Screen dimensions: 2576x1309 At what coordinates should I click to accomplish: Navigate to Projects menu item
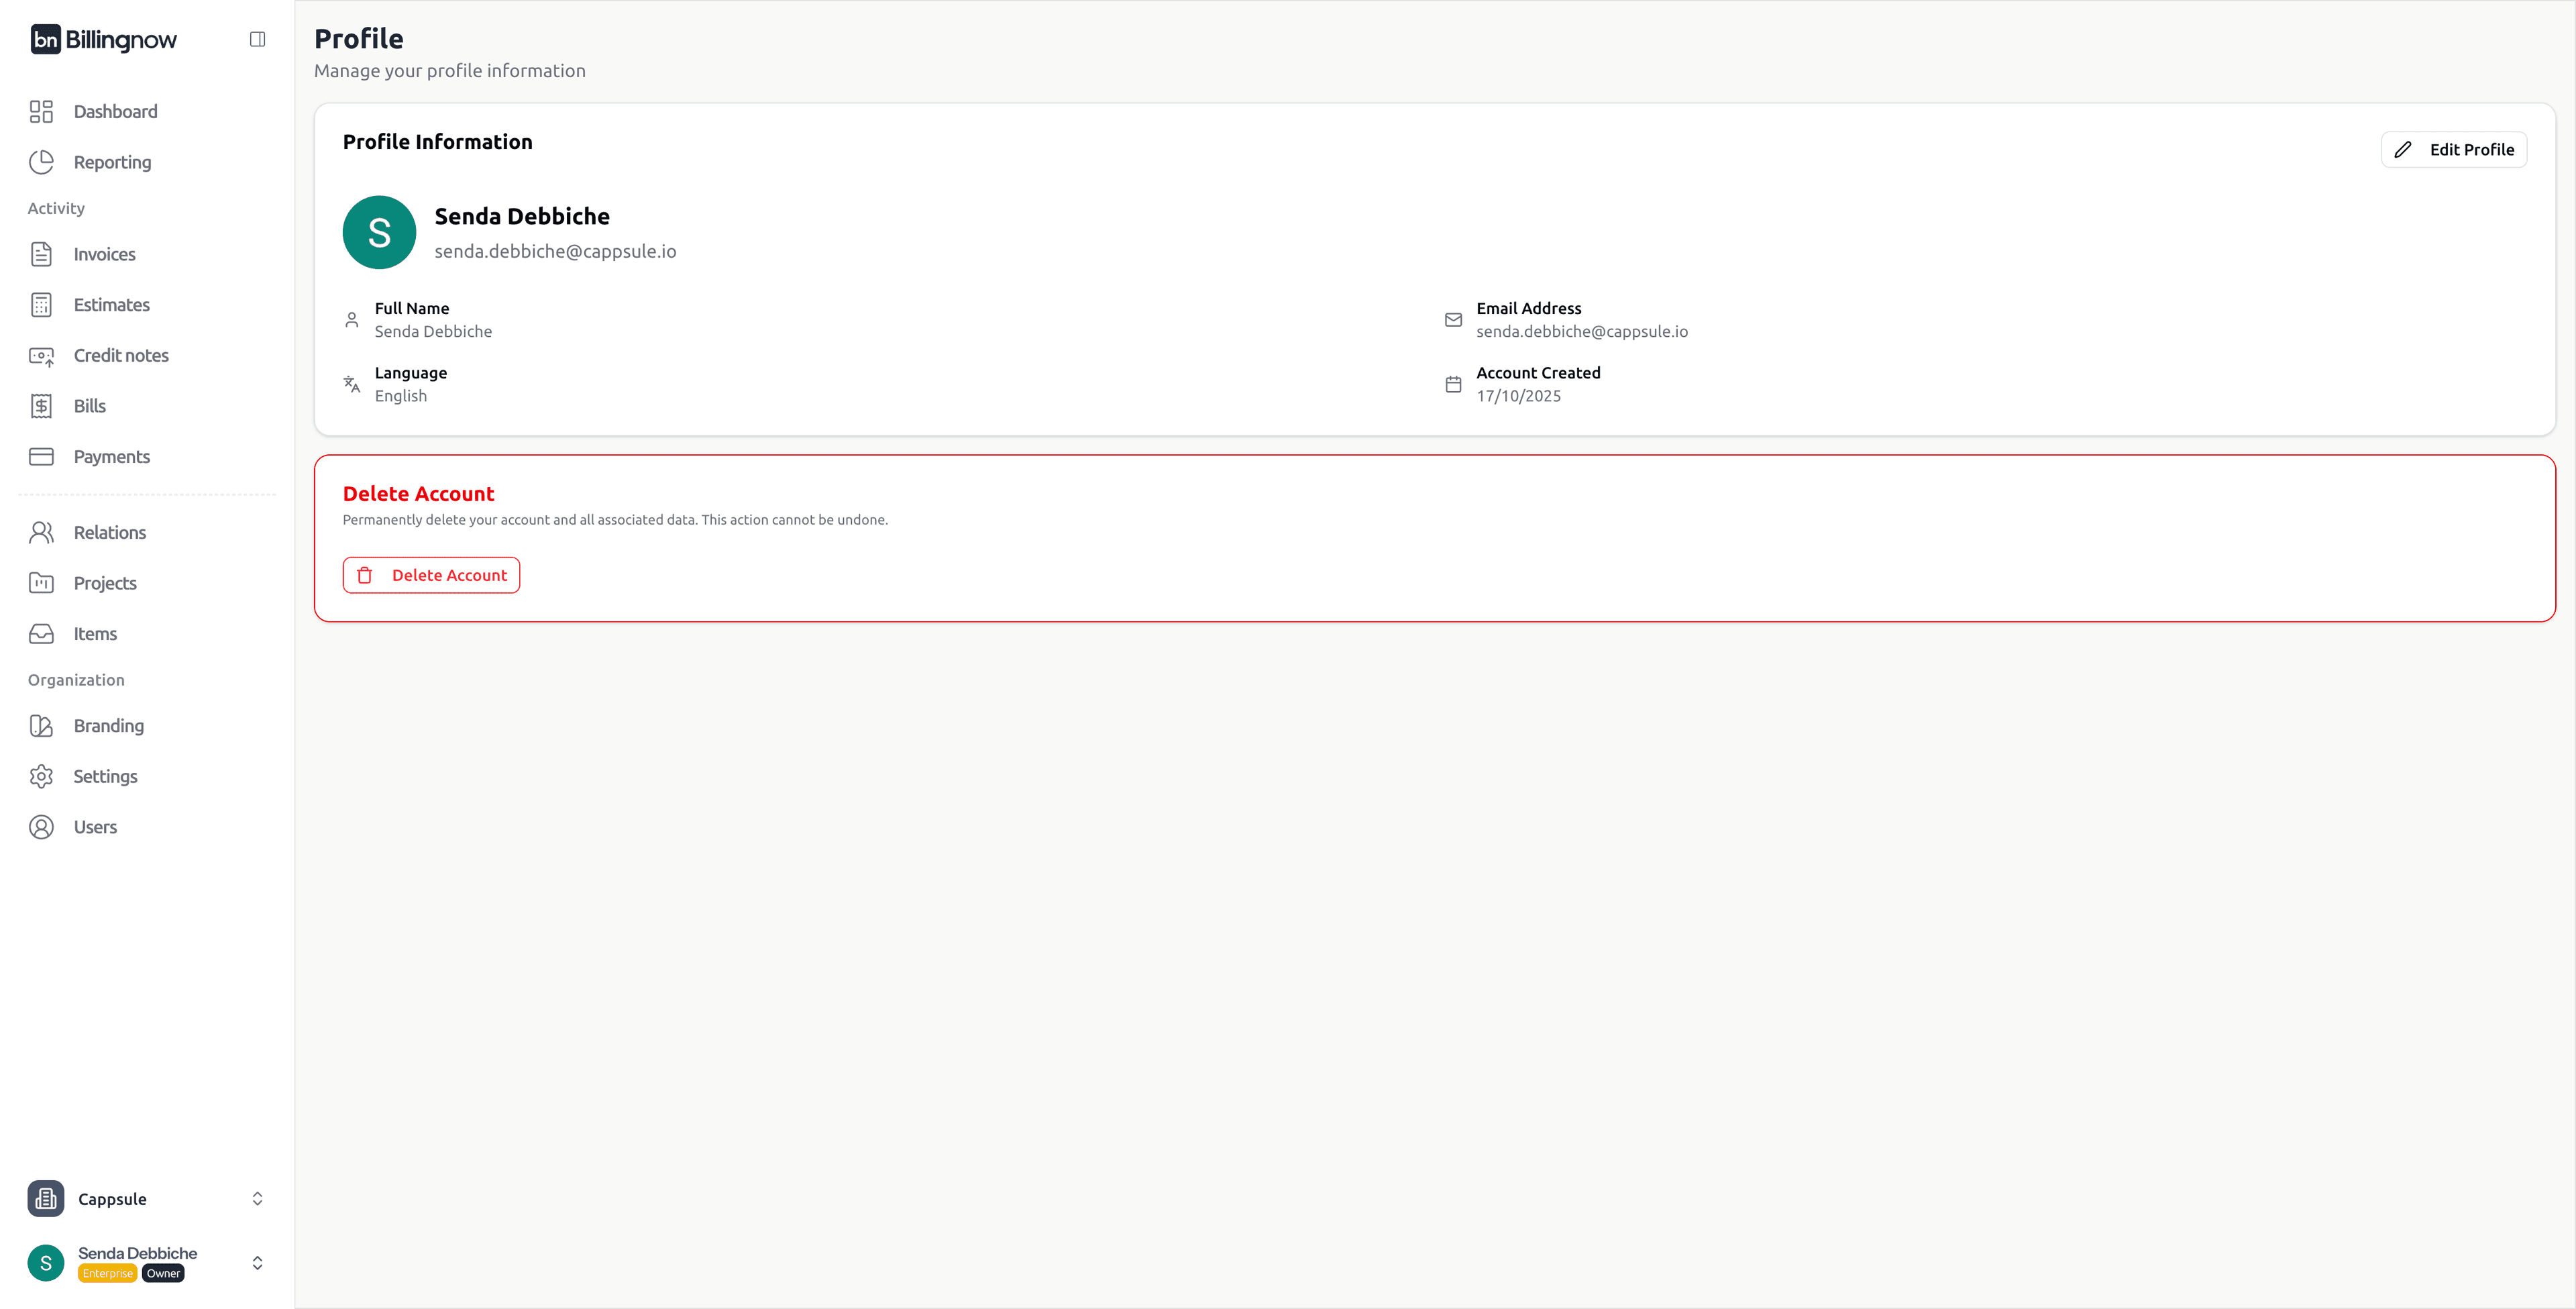coord(105,583)
